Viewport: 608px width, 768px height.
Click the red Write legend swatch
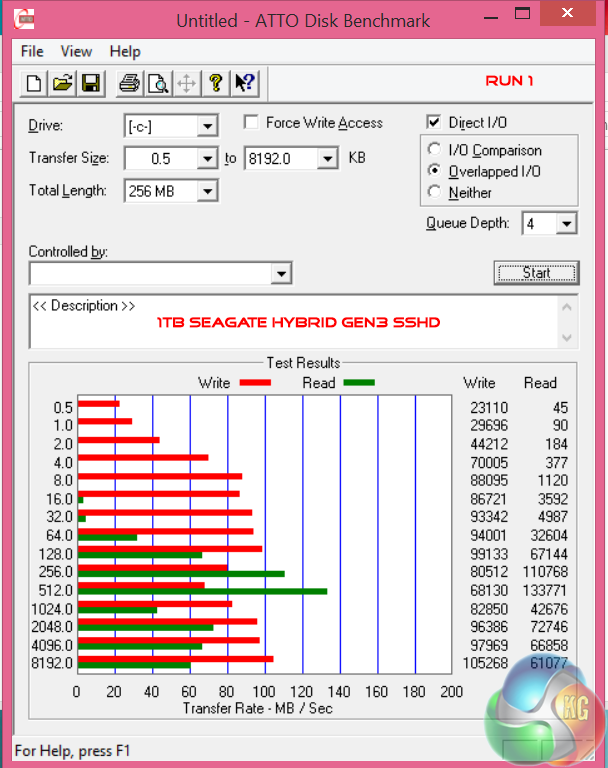[255, 383]
